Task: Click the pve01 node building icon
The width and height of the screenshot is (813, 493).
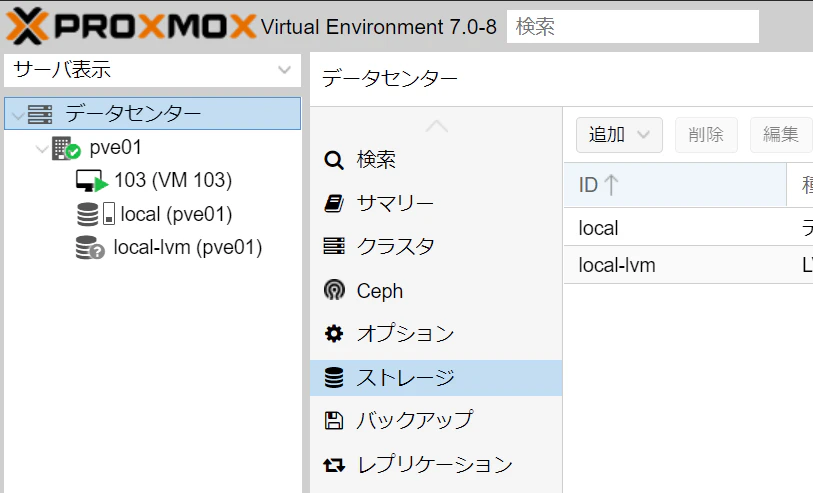Action: tap(66, 149)
